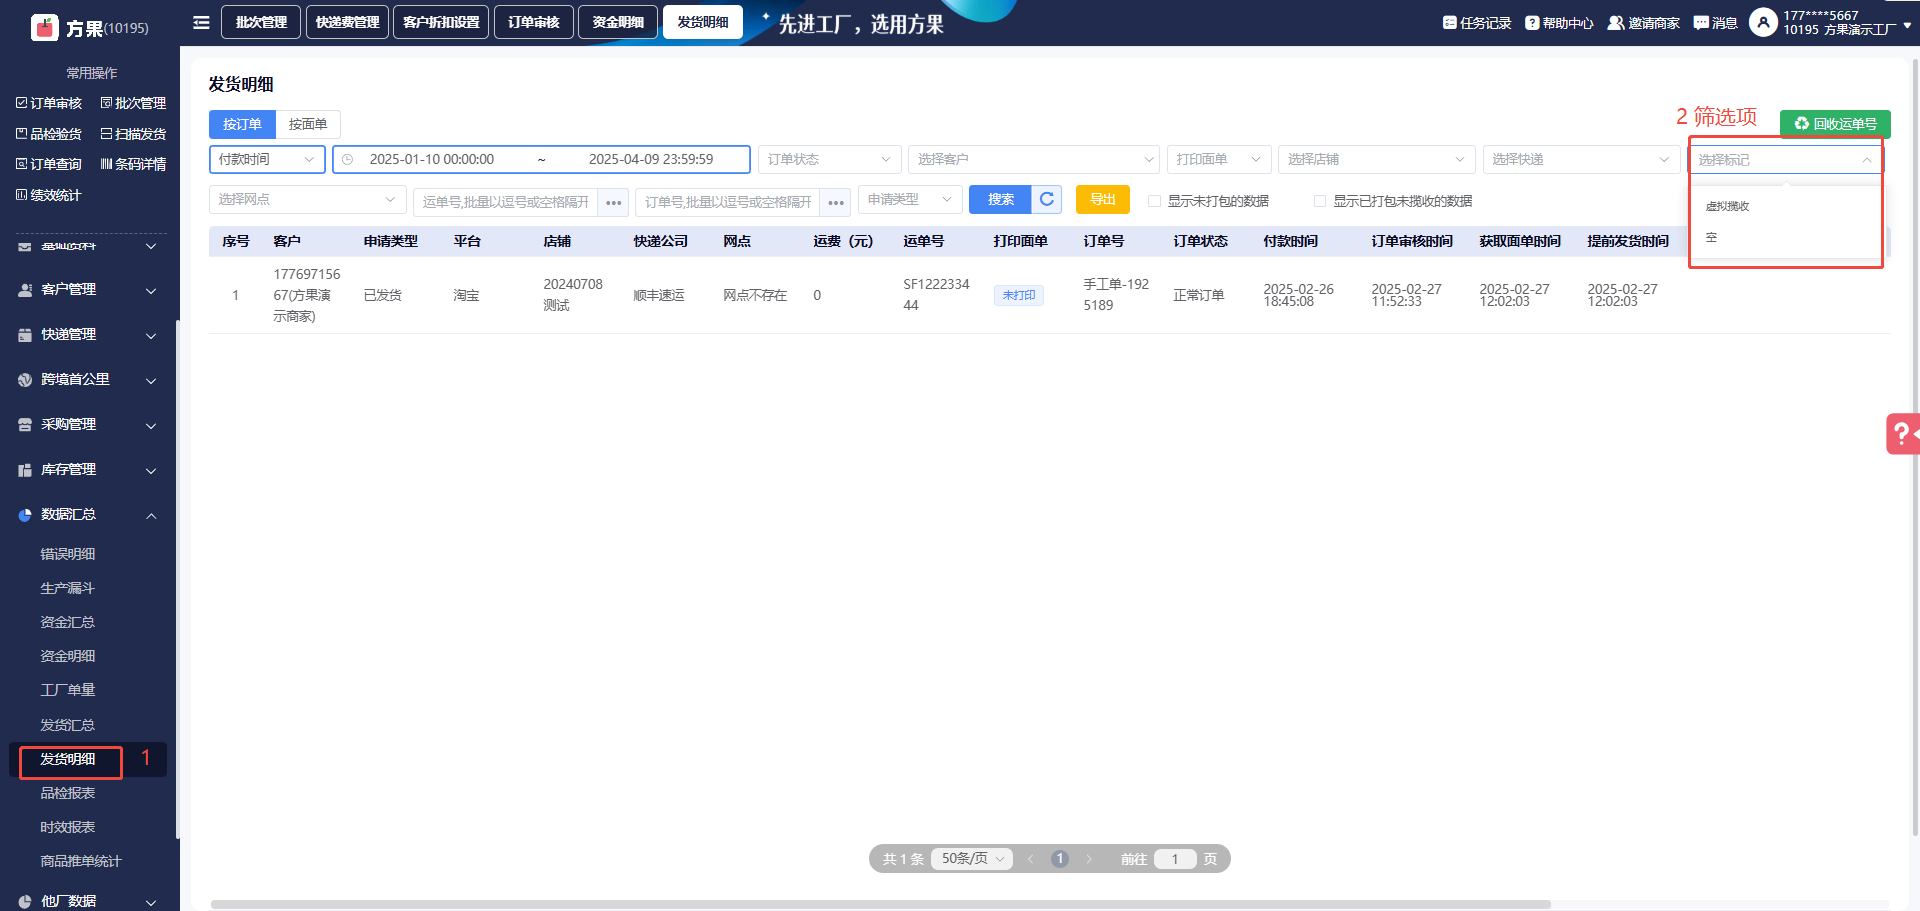Click the hamburger menu collapse icon
Screen dimensions: 1920x911
[201, 22]
